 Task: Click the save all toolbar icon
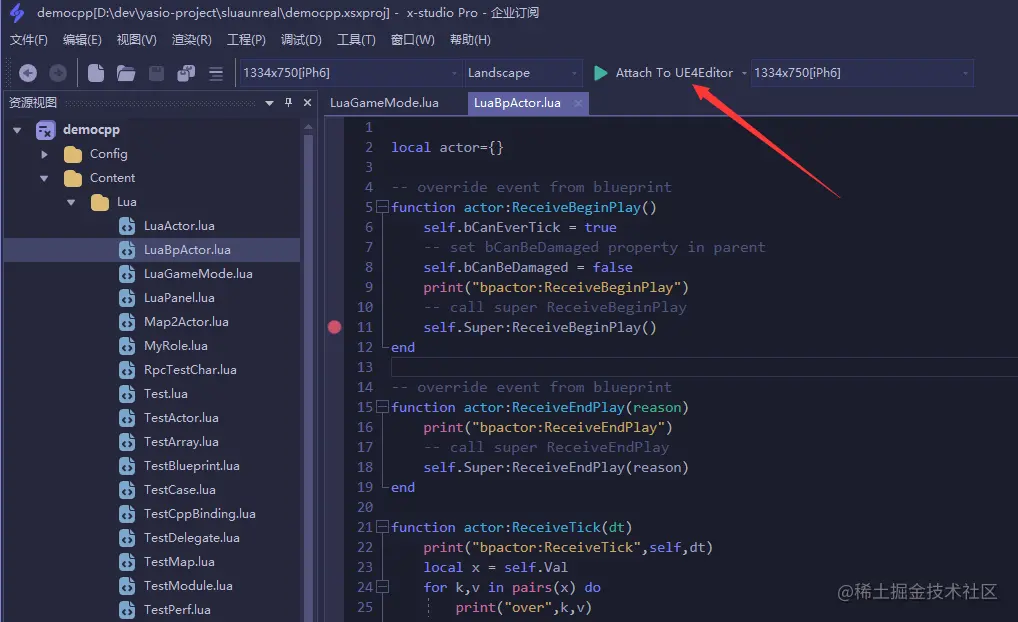click(186, 73)
